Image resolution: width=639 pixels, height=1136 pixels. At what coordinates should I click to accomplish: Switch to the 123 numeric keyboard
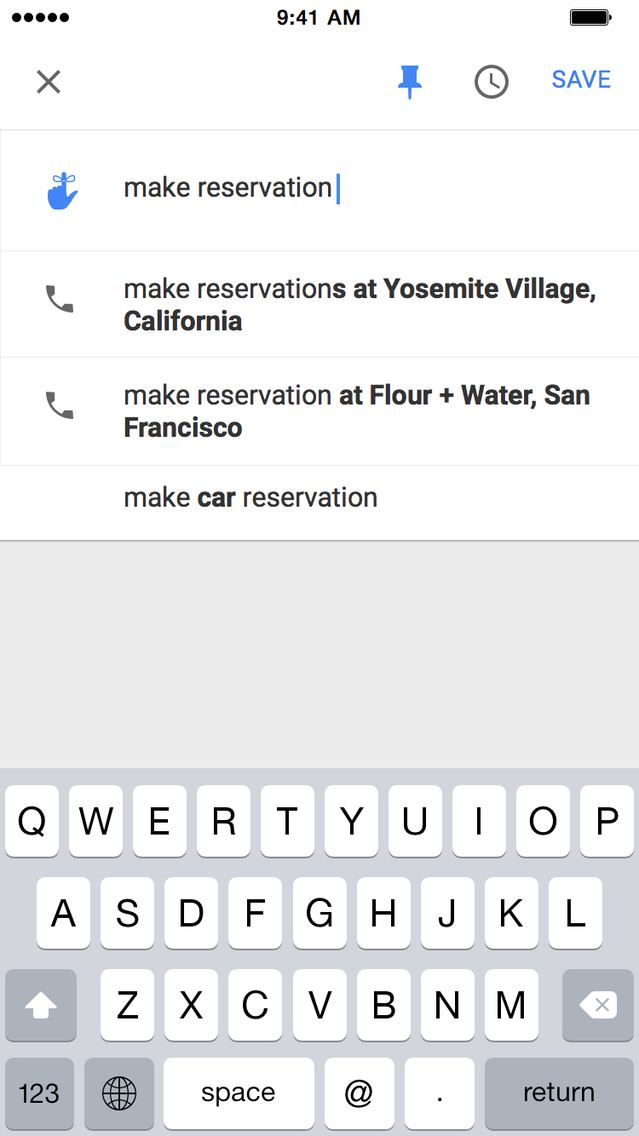tap(39, 1093)
